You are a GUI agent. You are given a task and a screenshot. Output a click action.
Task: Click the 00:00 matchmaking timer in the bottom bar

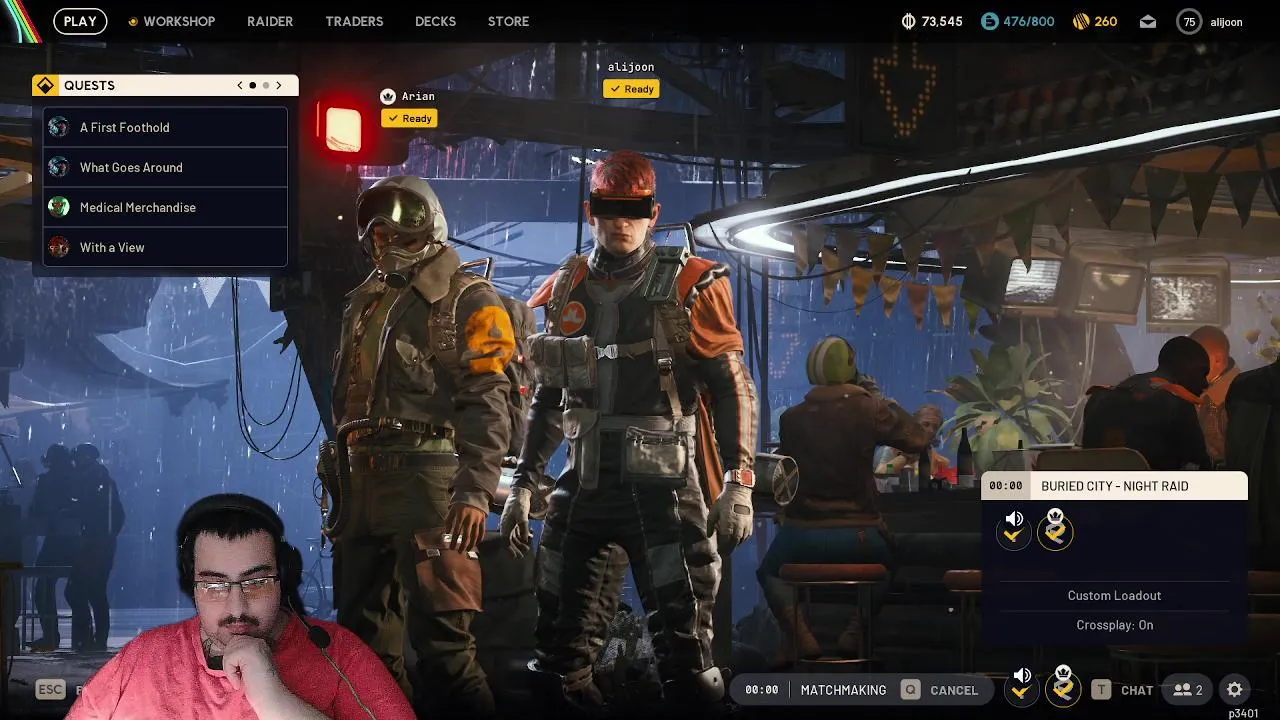click(x=762, y=690)
